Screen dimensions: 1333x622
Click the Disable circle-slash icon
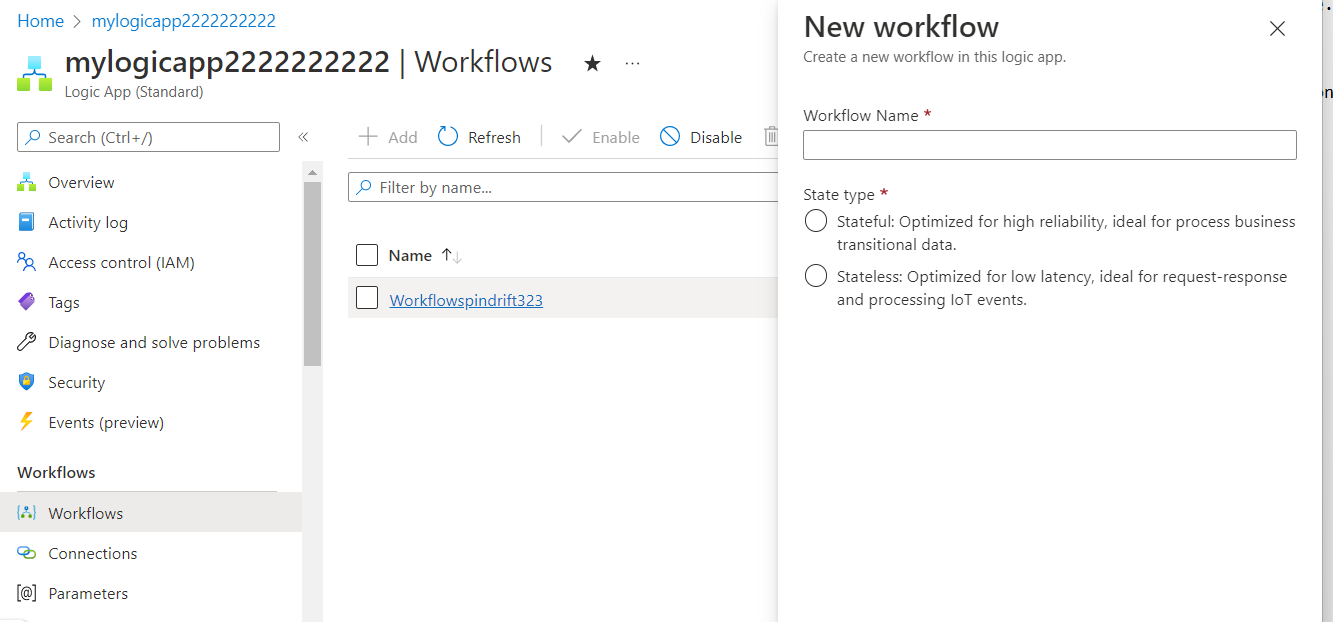pos(670,137)
